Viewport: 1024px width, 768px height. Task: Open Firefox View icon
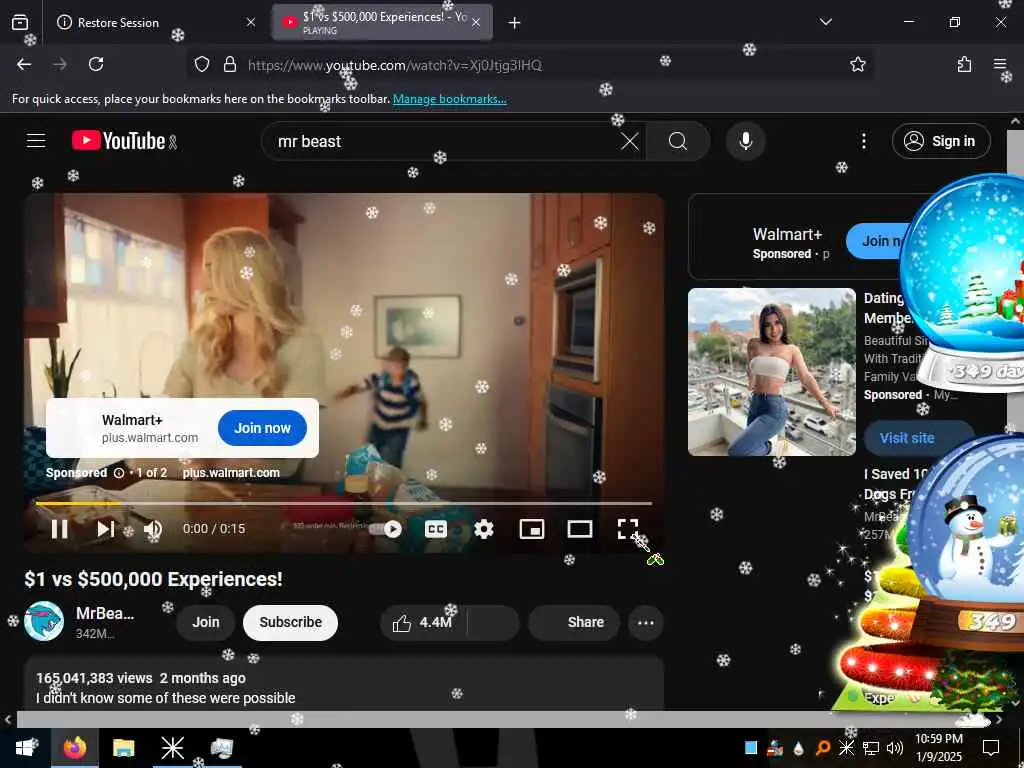[x=20, y=23]
